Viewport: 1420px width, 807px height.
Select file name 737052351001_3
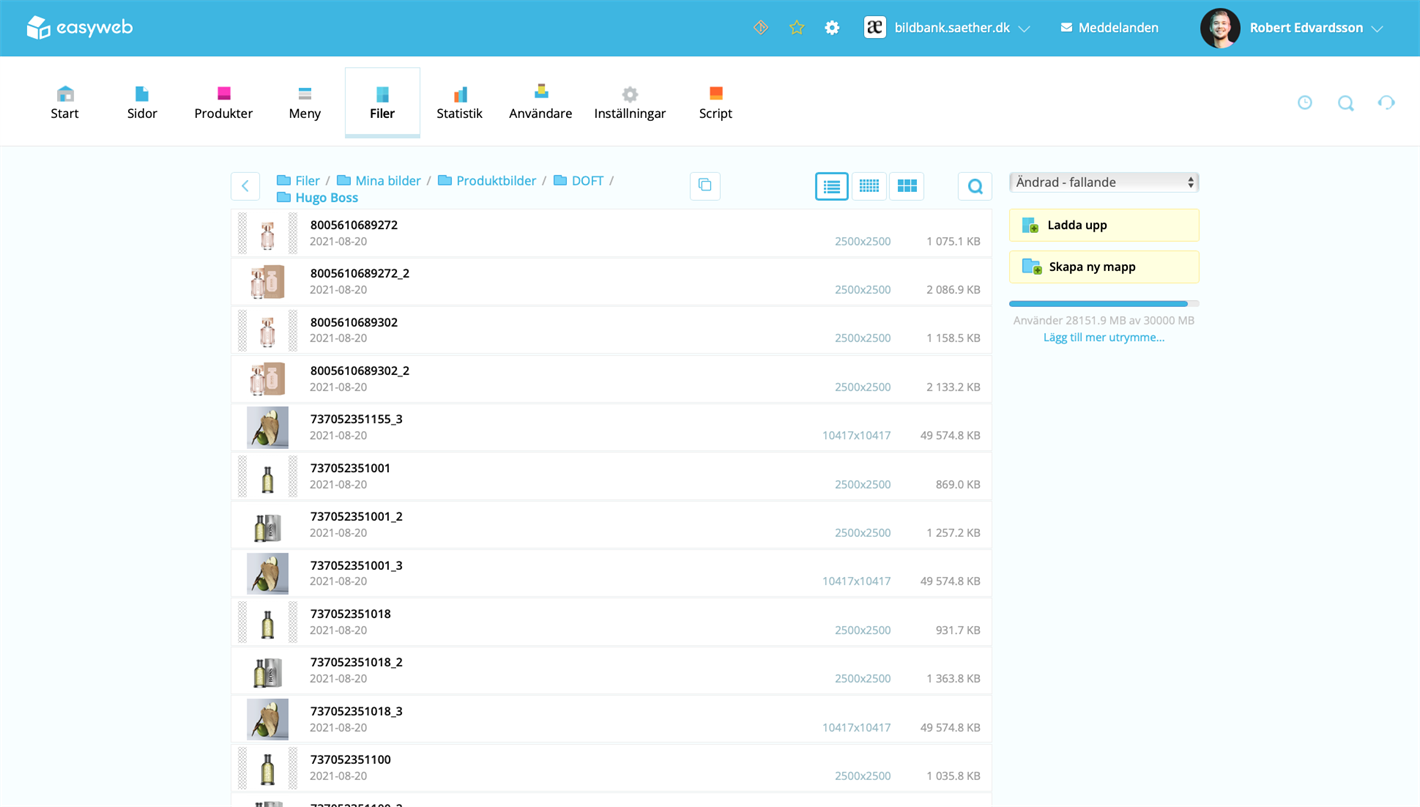pyautogui.click(x=356, y=565)
